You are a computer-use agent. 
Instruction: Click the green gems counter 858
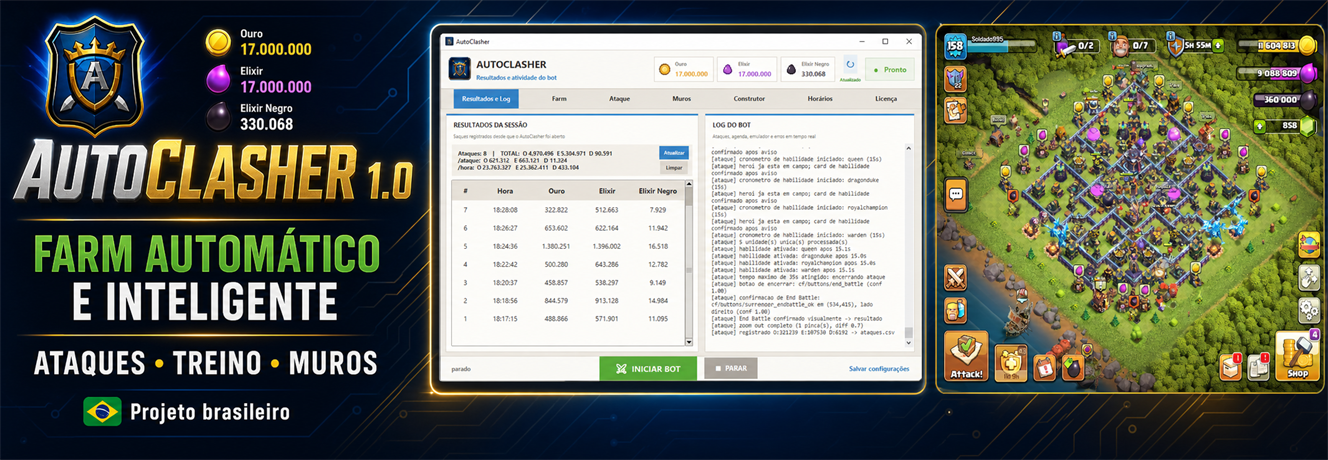click(1285, 125)
